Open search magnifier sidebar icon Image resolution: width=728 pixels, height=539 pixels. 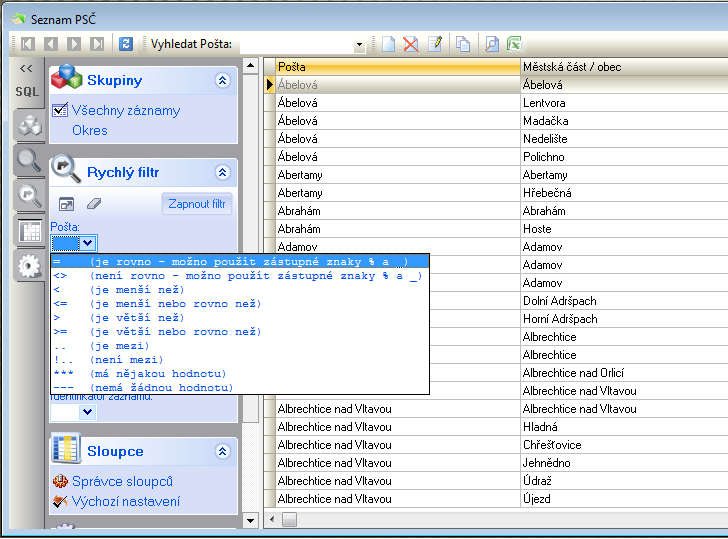point(29,161)
